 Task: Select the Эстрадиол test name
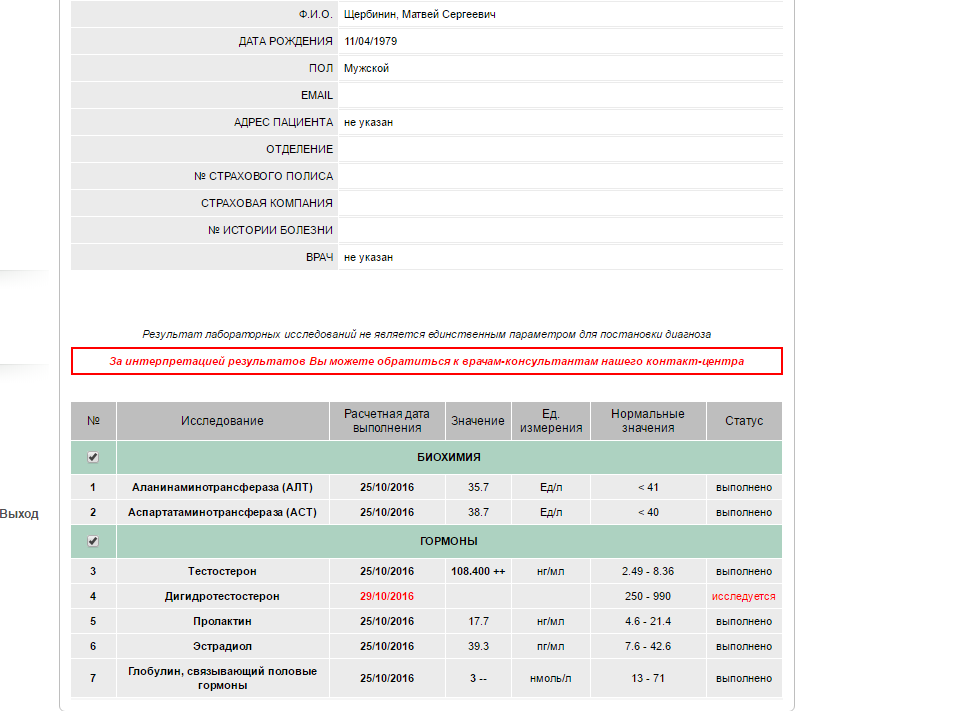click(222, 646)
